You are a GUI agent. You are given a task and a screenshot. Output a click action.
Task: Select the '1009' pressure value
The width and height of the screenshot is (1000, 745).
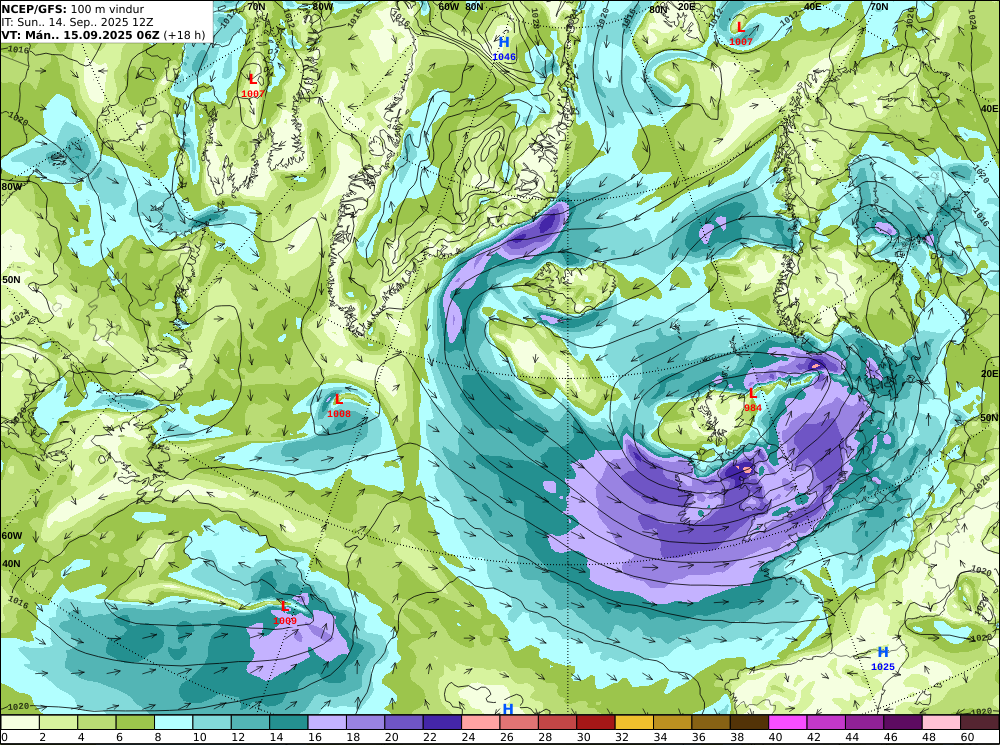point(284,621)
